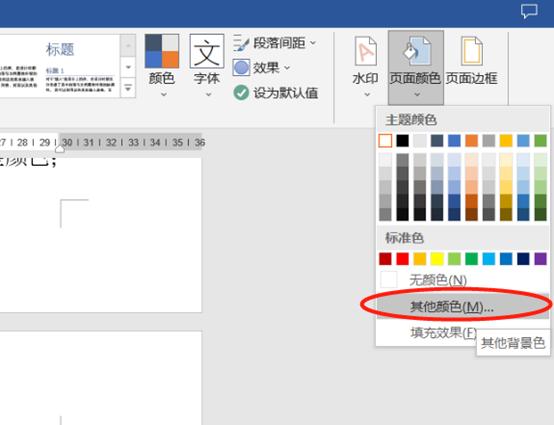The image size is (554, 425).
Task: Pick the blue theme color swatch
Action: [454, 141]
